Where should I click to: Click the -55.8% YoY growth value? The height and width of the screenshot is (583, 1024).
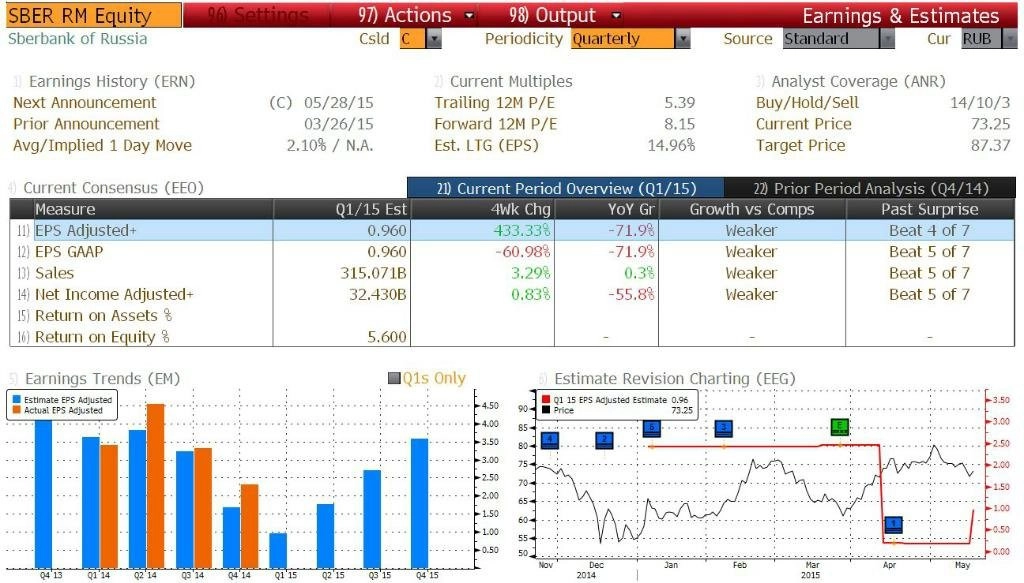click(x=631, y=294)
